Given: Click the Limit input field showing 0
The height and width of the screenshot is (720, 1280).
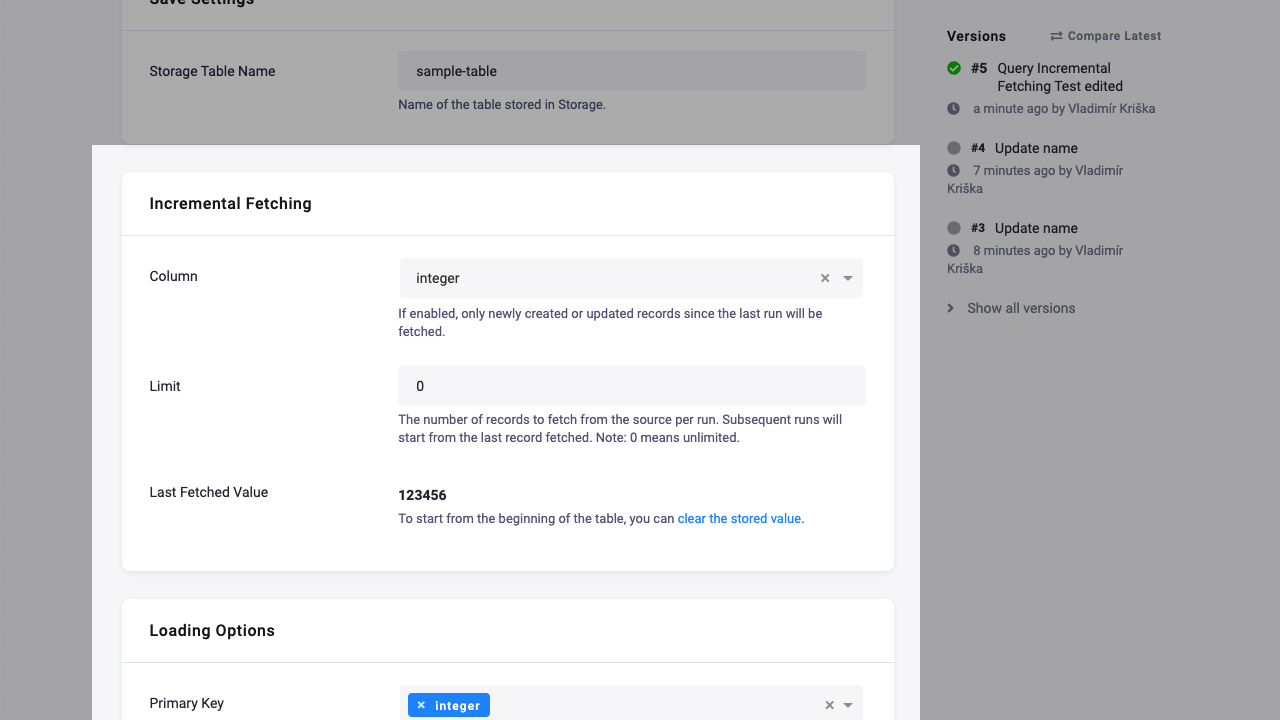Looking at the screenshot, I should [631, 386].
